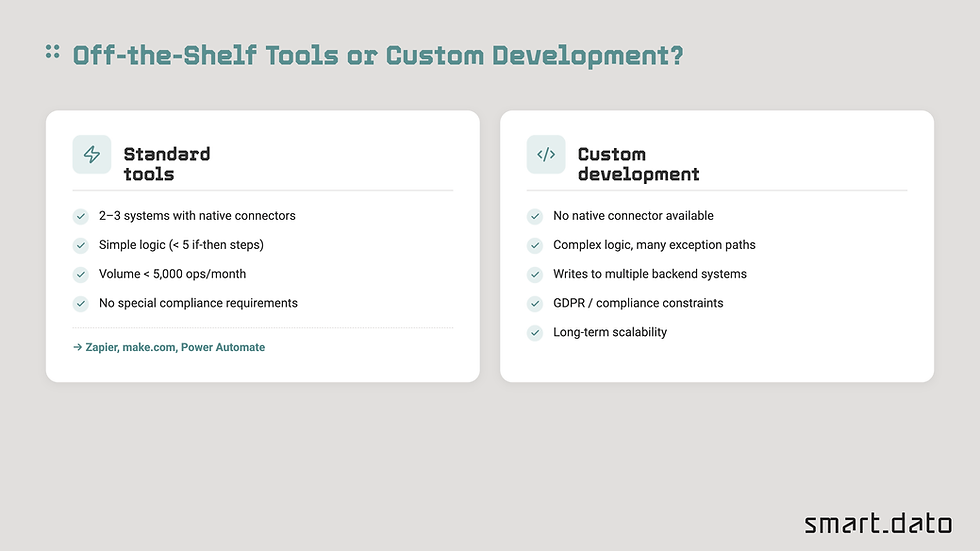Click the check icon next to 2–3 systems with native connectors

tap(81, 216)
